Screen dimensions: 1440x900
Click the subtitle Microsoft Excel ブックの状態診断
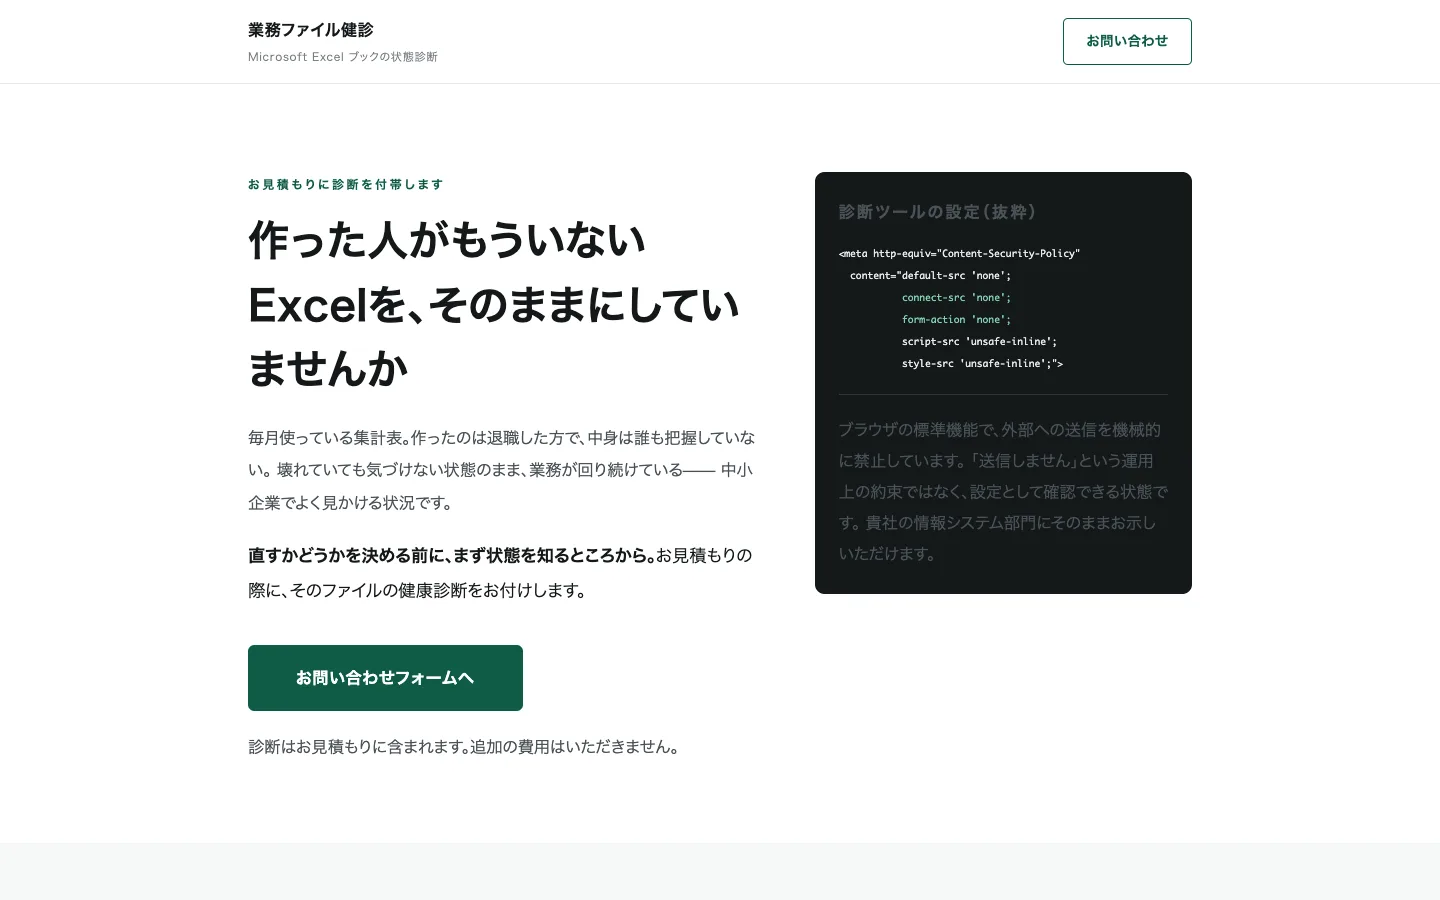(343, 57)
